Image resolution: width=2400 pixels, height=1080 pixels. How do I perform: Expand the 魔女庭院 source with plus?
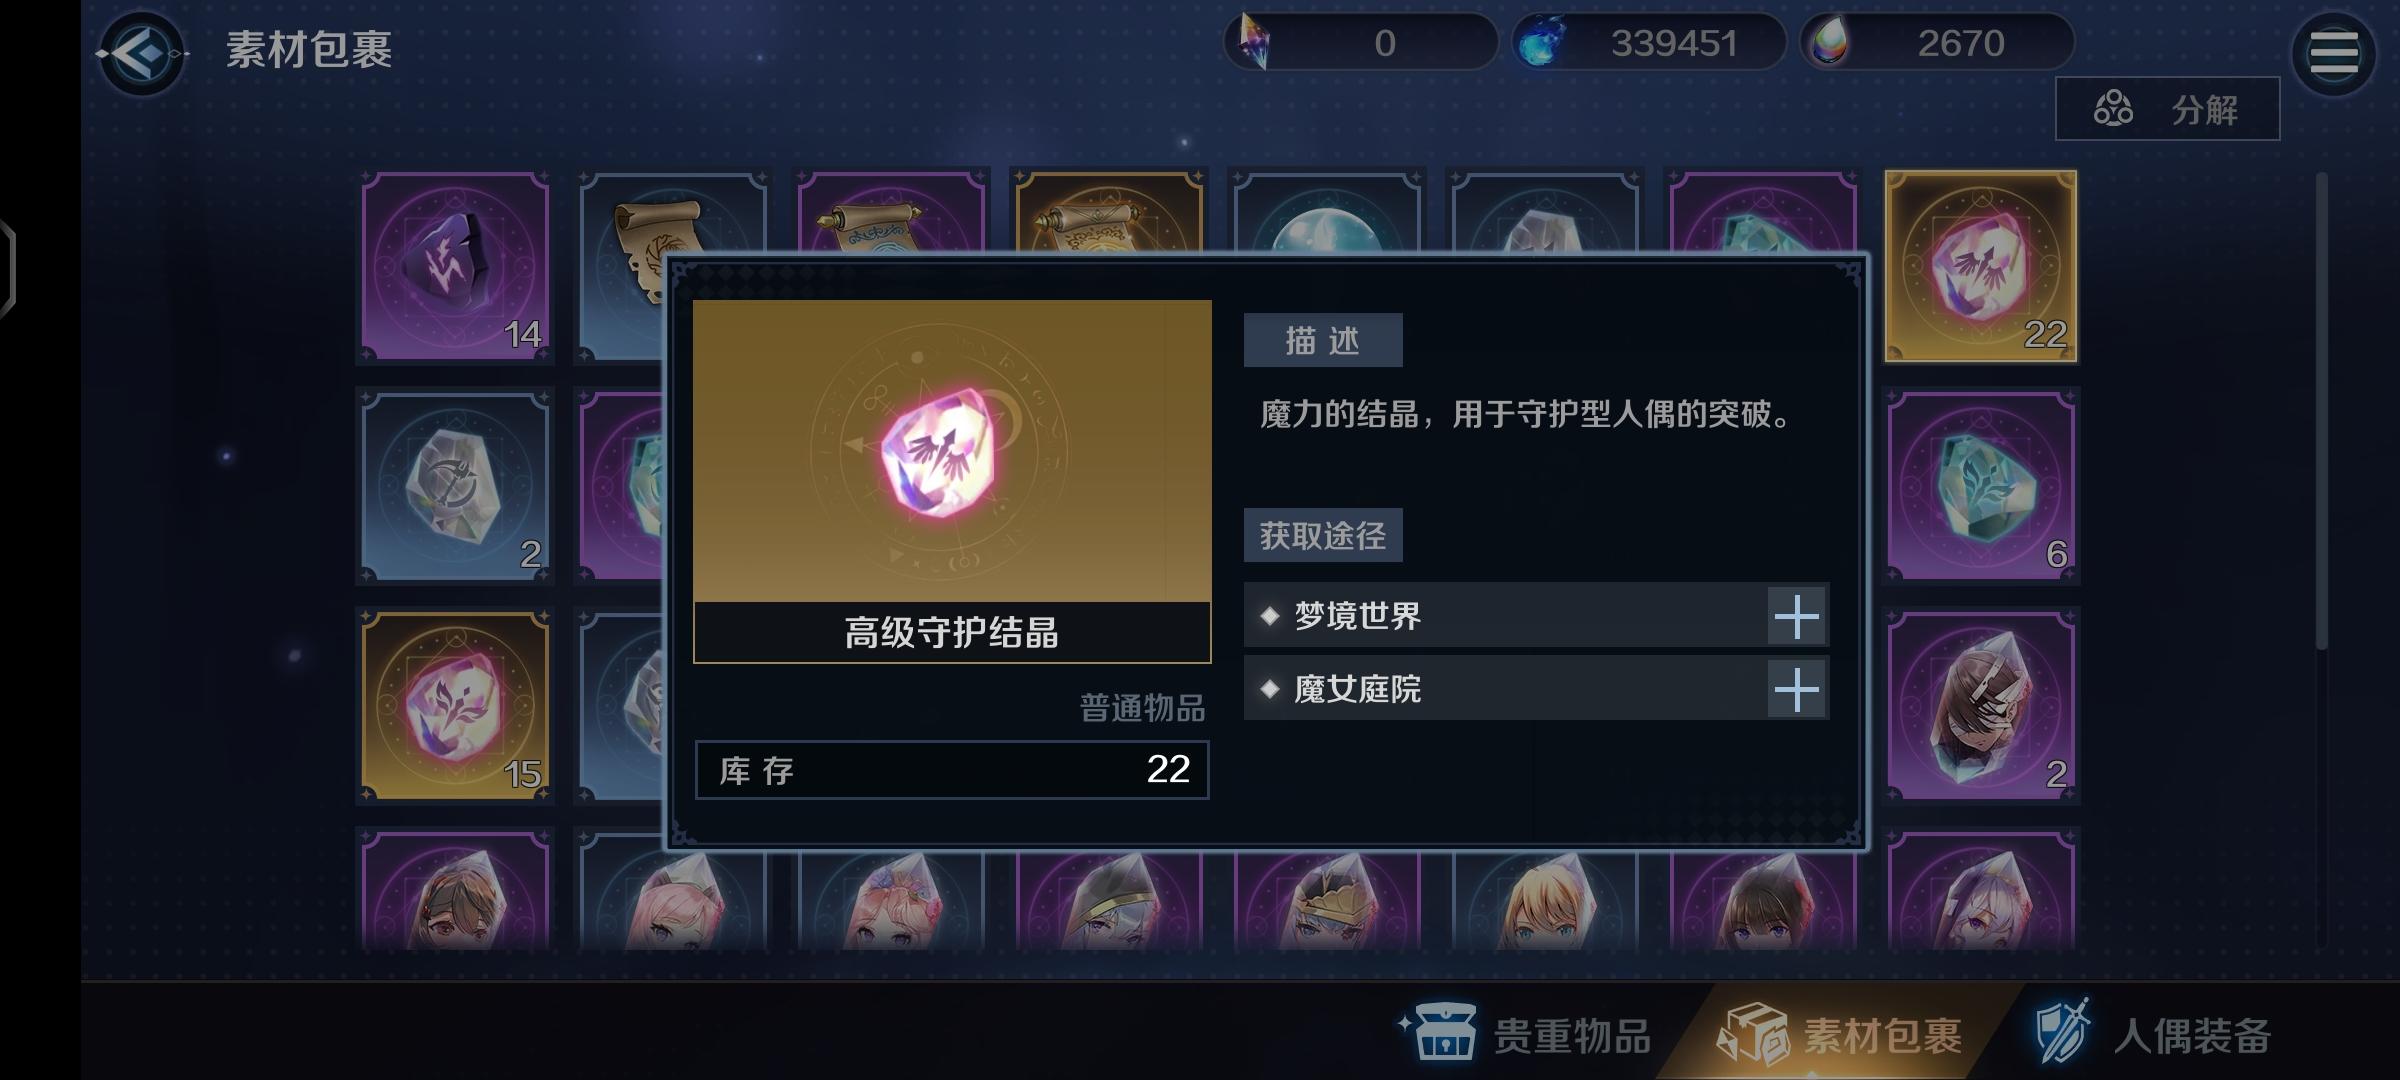pos(1797,690)
